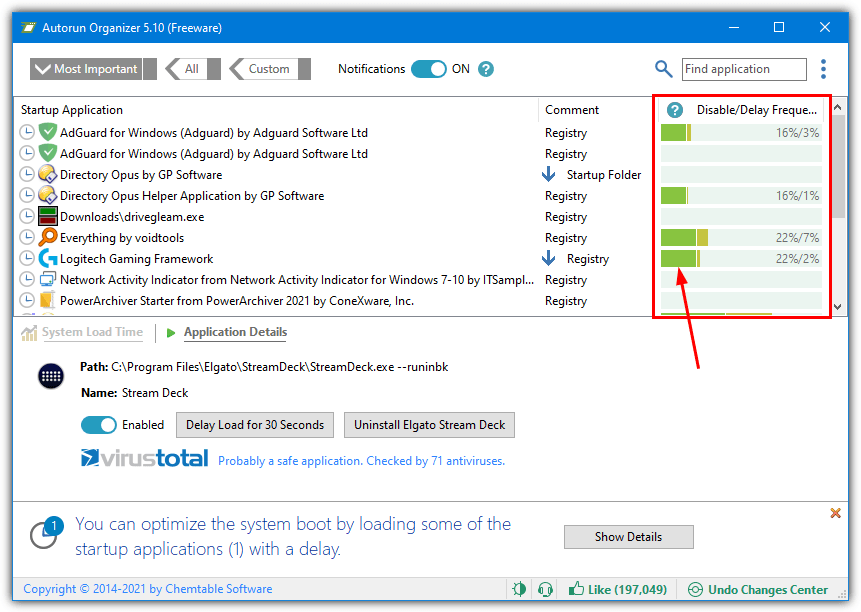Dismiss the optimization tip with orange X
The image size is (861, 612).
[835, 513]
